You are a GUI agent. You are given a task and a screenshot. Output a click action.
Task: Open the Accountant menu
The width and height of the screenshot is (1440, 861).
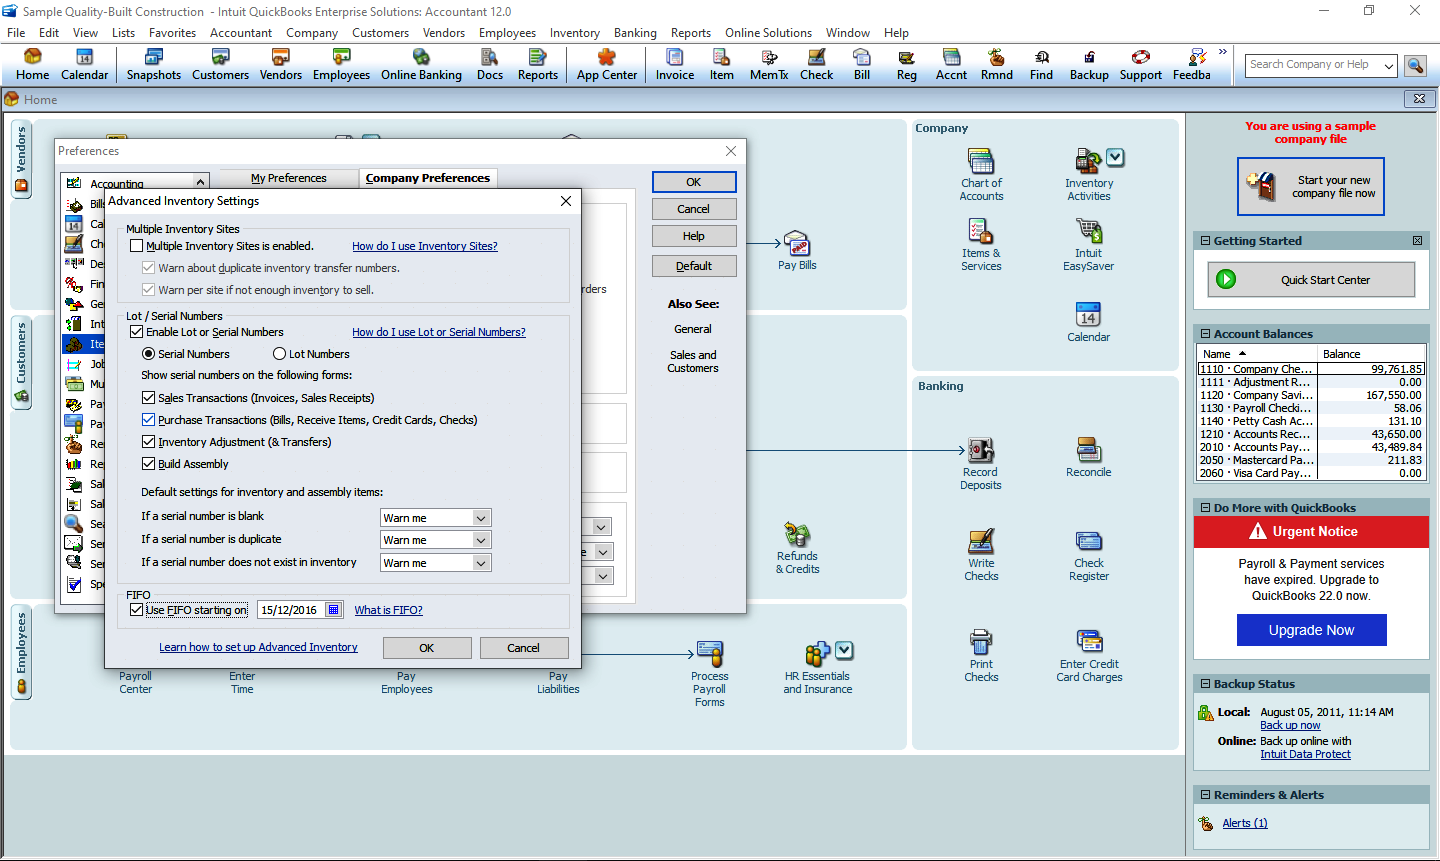pyautogui.click(x=240, y=33)
